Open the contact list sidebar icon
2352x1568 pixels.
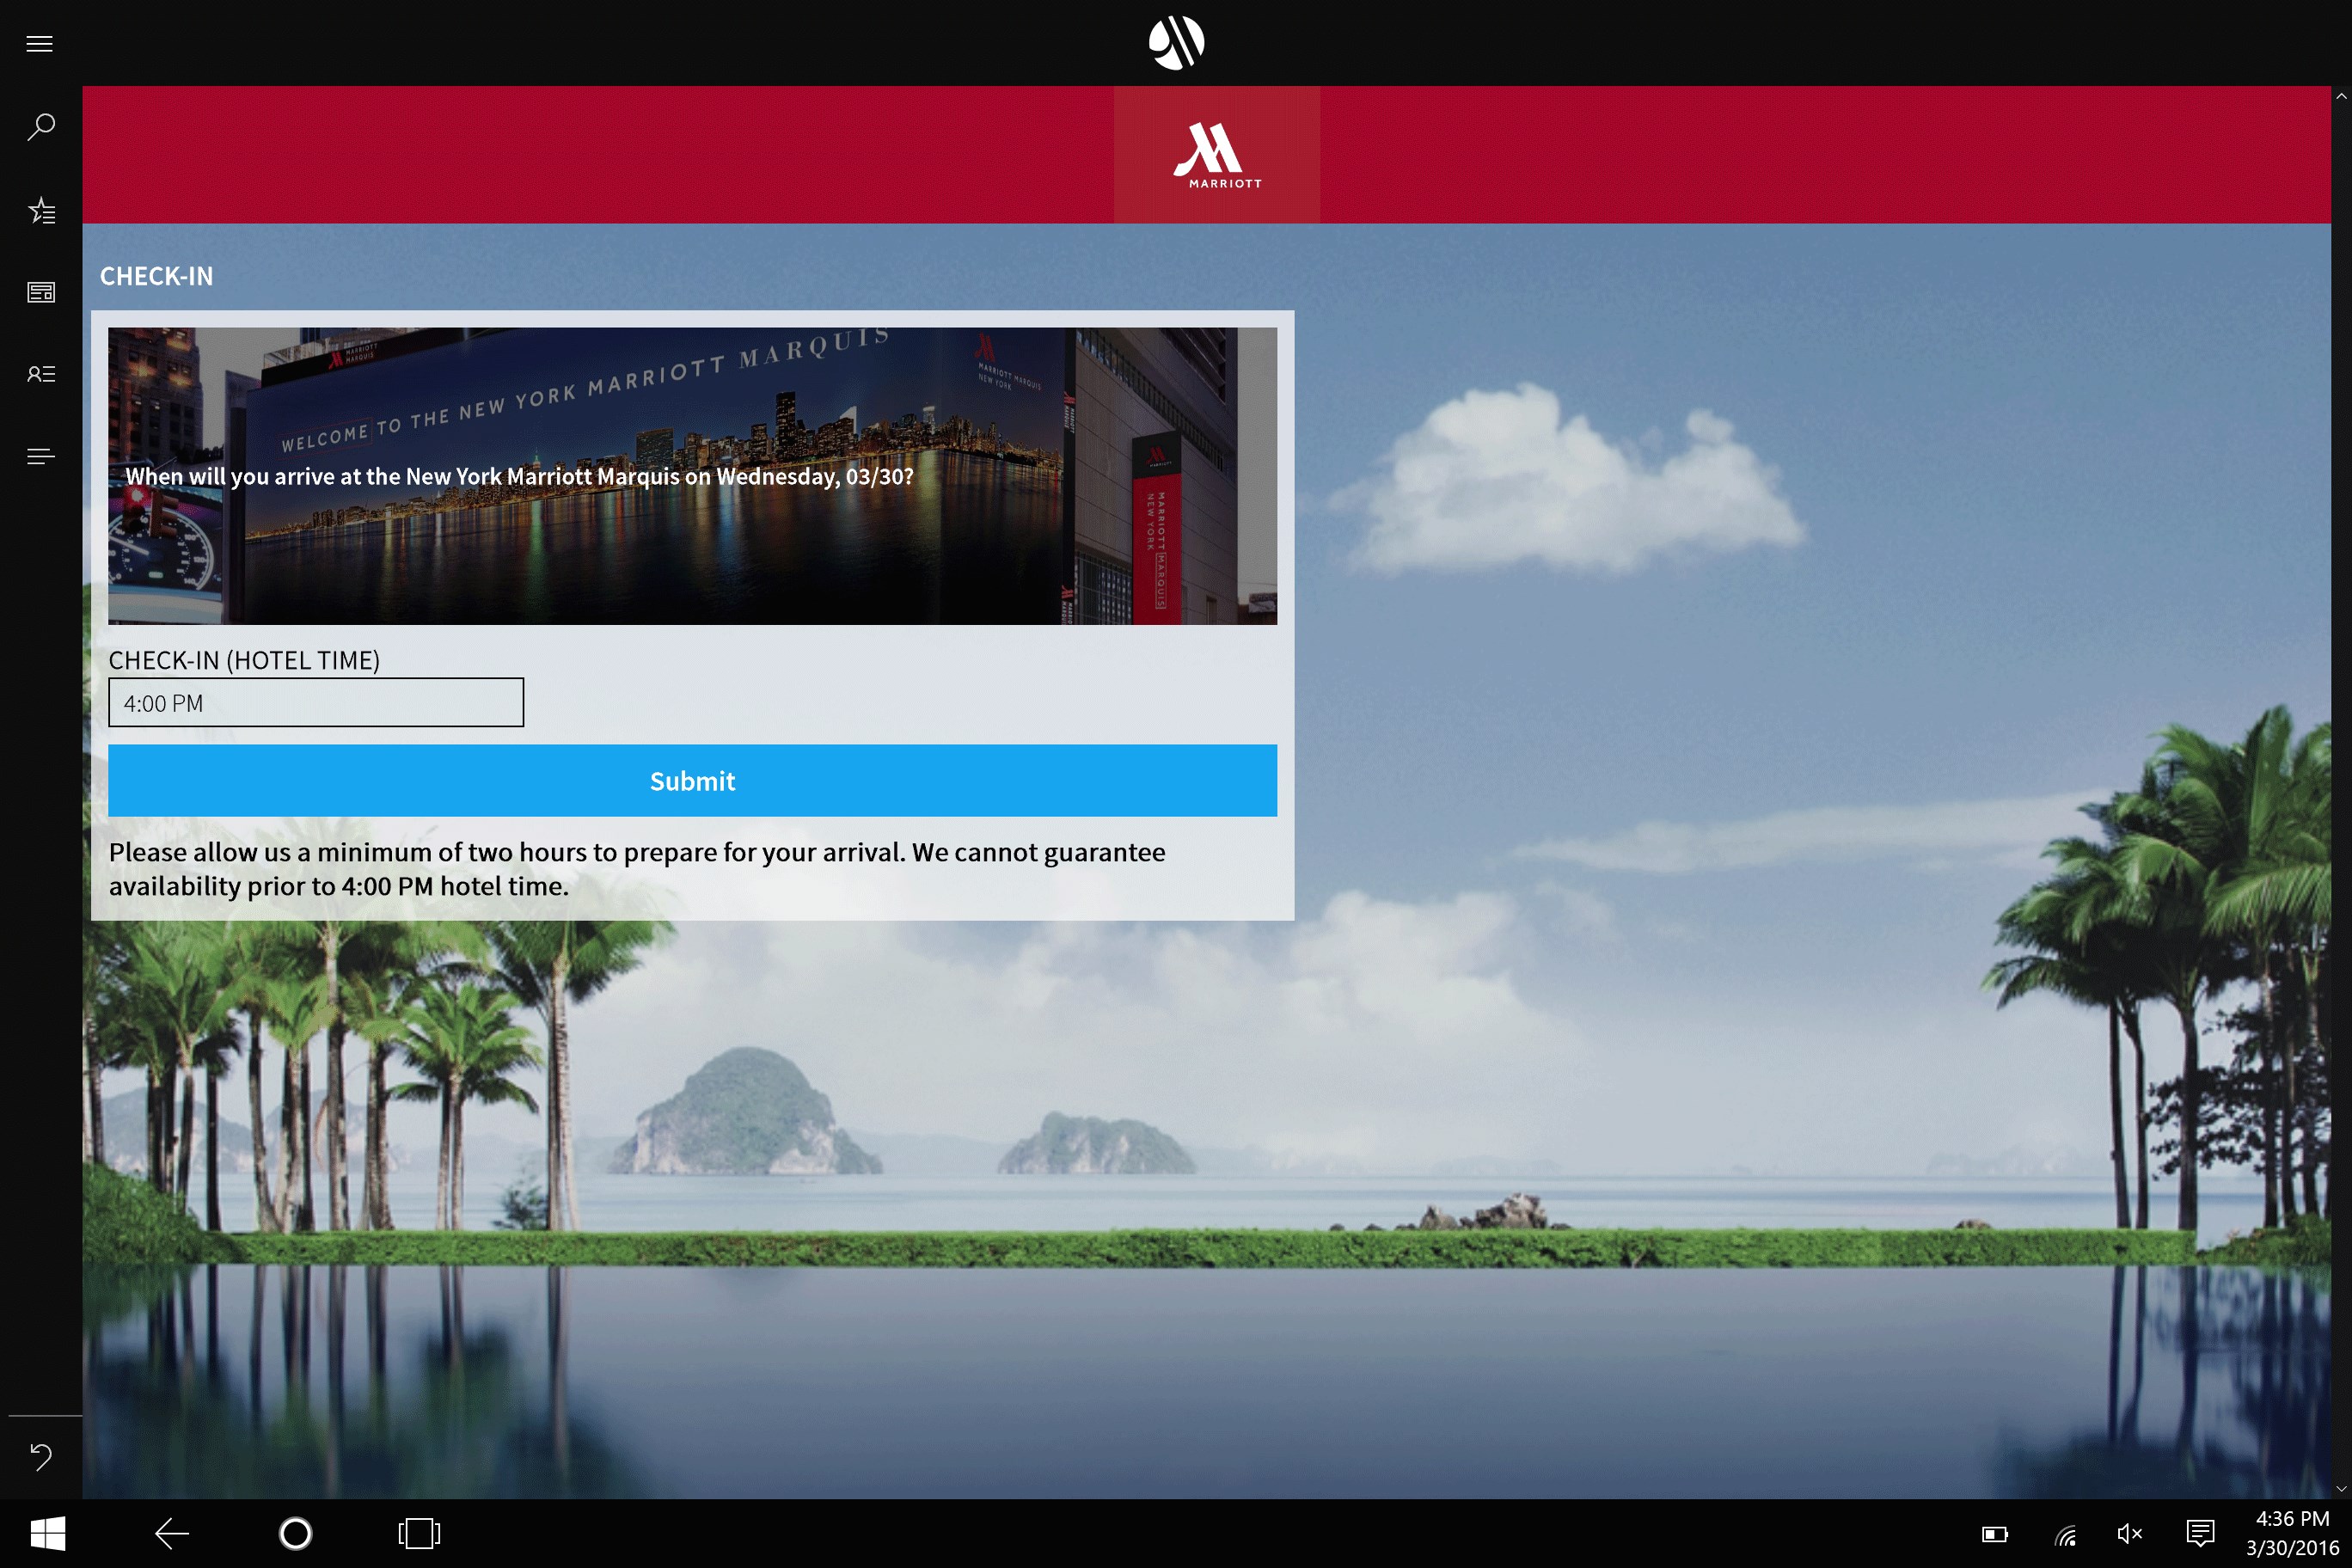coord(40,374)
